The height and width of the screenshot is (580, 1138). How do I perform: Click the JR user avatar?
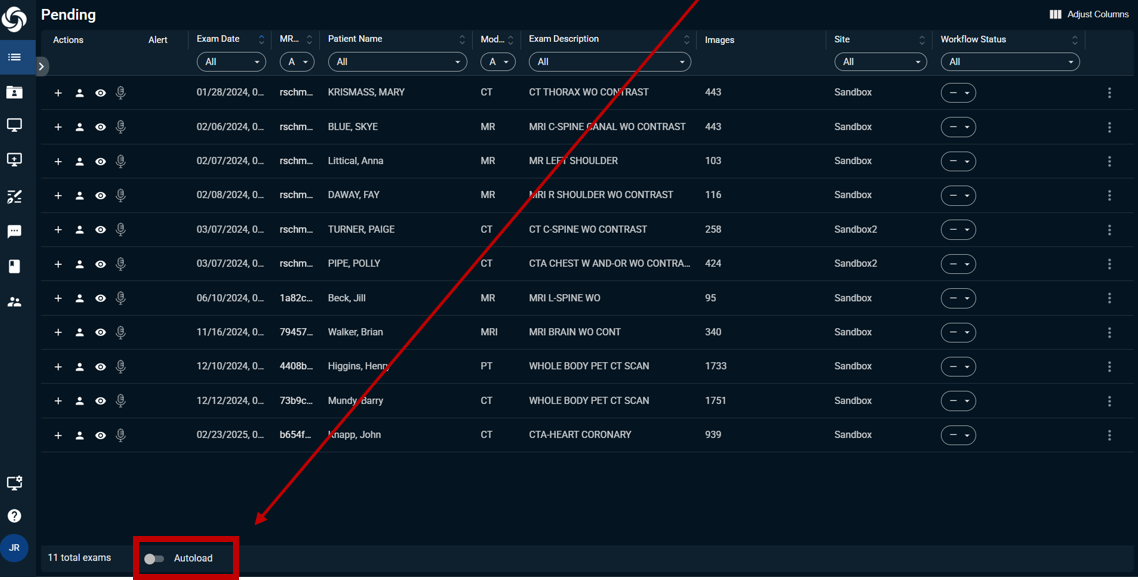pos(14,548)
